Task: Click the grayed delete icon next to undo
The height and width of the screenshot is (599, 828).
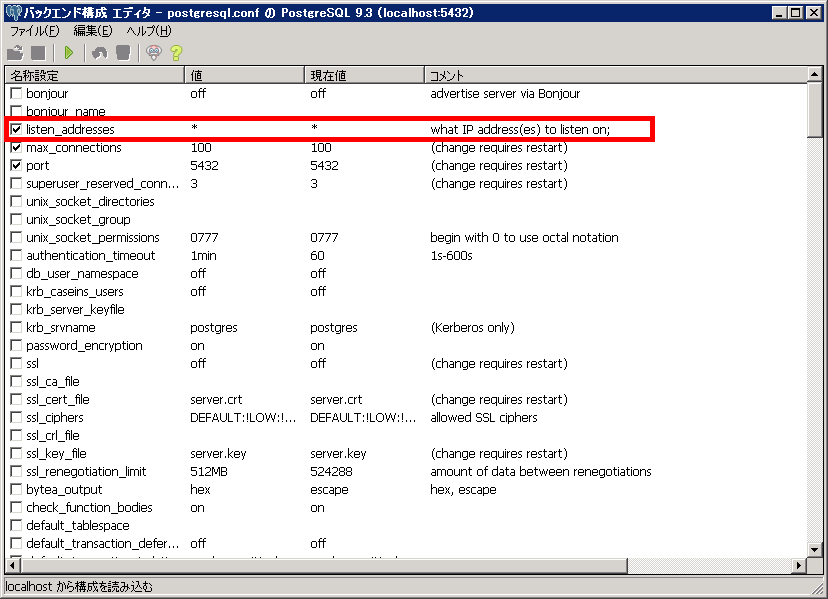Action: (x=122, y=53)
